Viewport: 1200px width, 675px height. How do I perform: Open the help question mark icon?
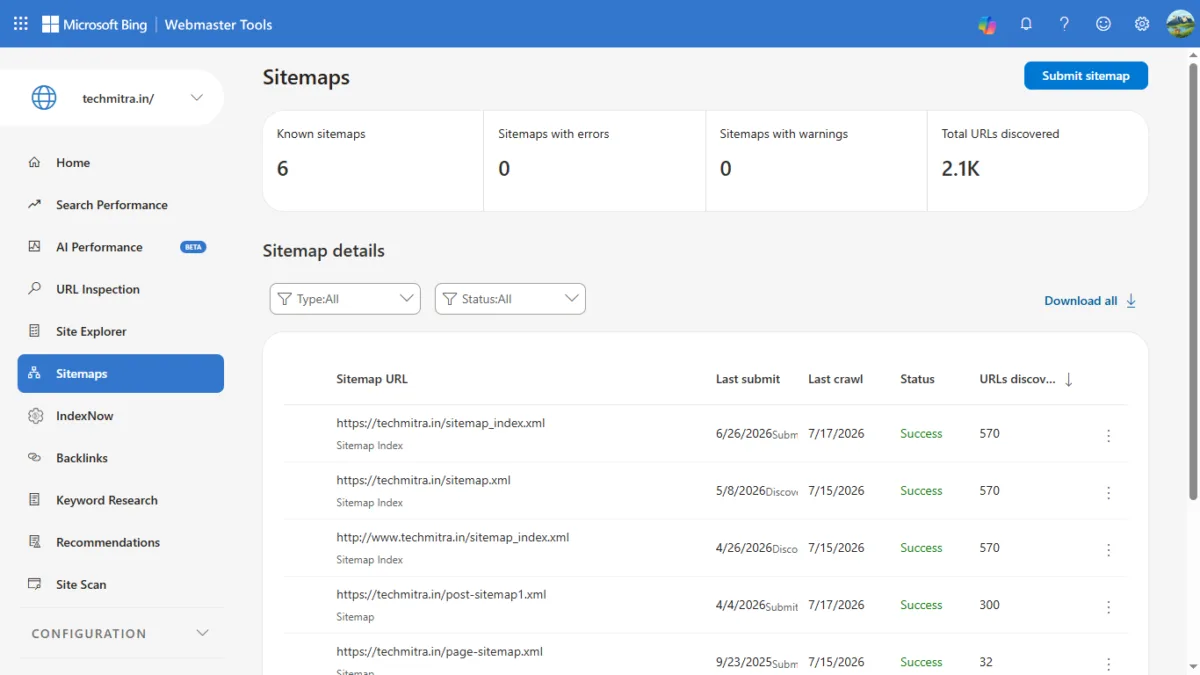coord(1065,24)
